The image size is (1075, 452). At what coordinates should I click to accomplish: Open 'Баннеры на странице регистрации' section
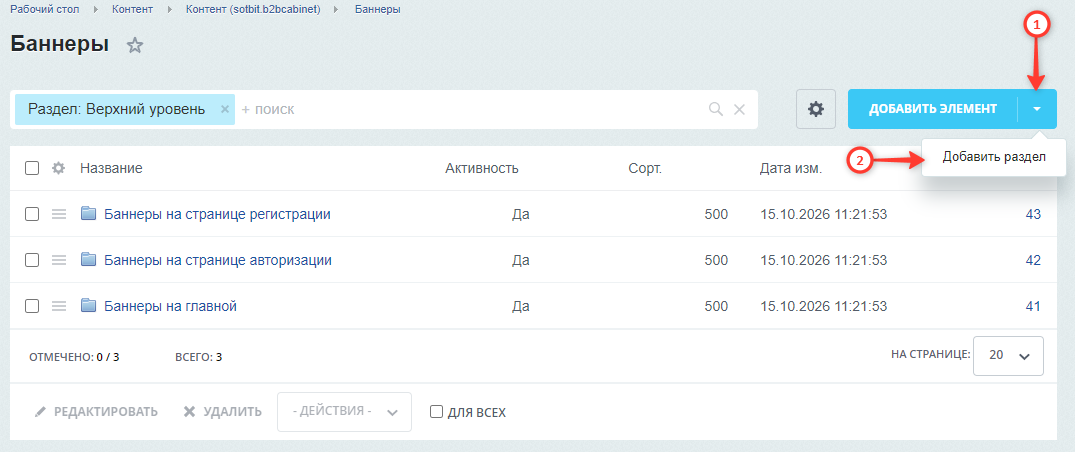tap(217, 214)
